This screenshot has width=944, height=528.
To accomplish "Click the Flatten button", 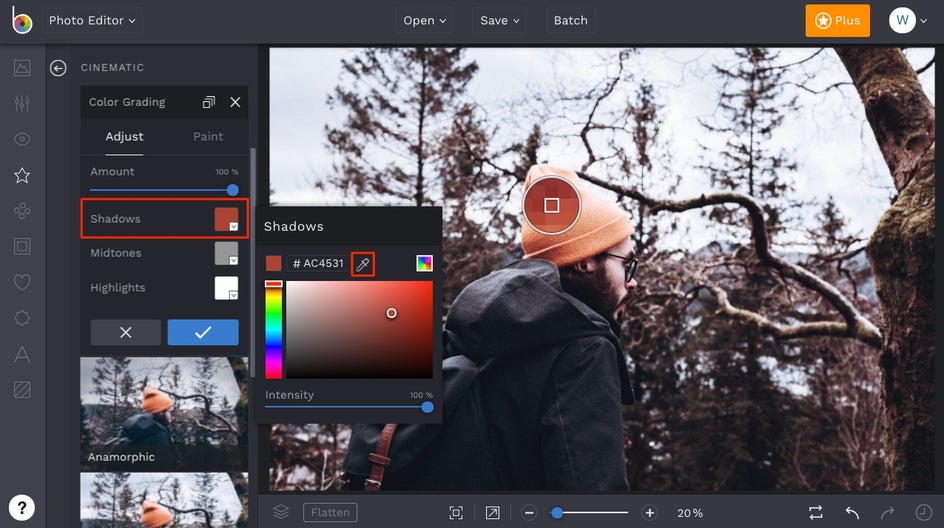I will coord(330,512).
